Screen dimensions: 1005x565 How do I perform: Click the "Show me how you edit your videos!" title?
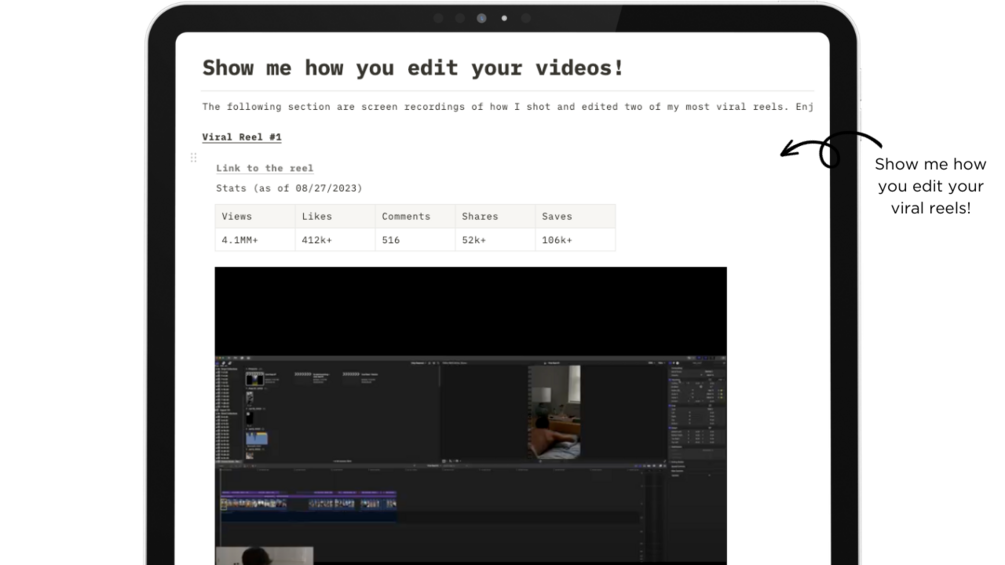click(413, 67)
